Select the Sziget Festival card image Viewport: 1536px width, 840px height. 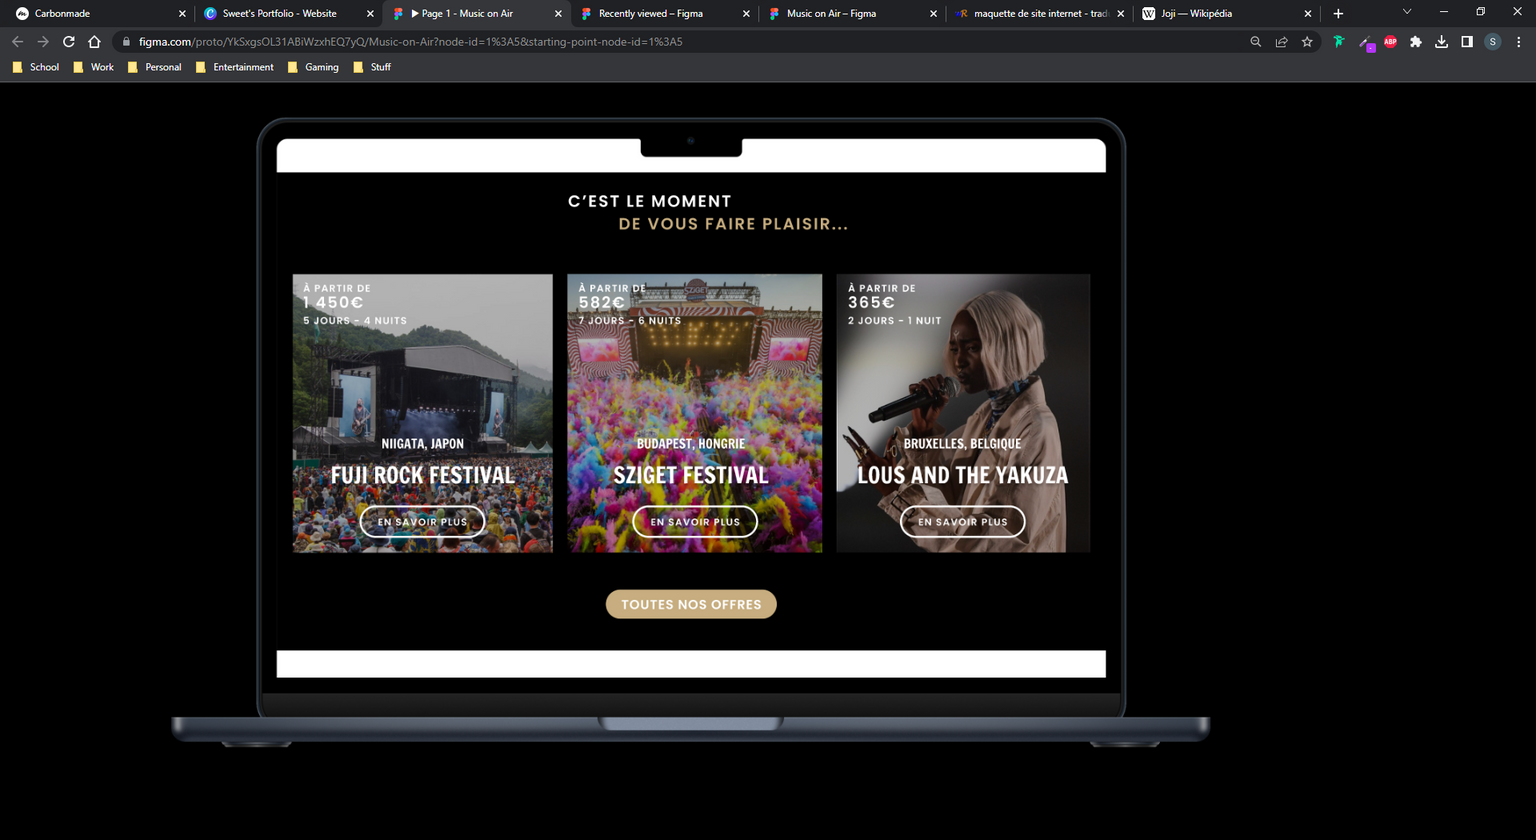tap(695, 413)
